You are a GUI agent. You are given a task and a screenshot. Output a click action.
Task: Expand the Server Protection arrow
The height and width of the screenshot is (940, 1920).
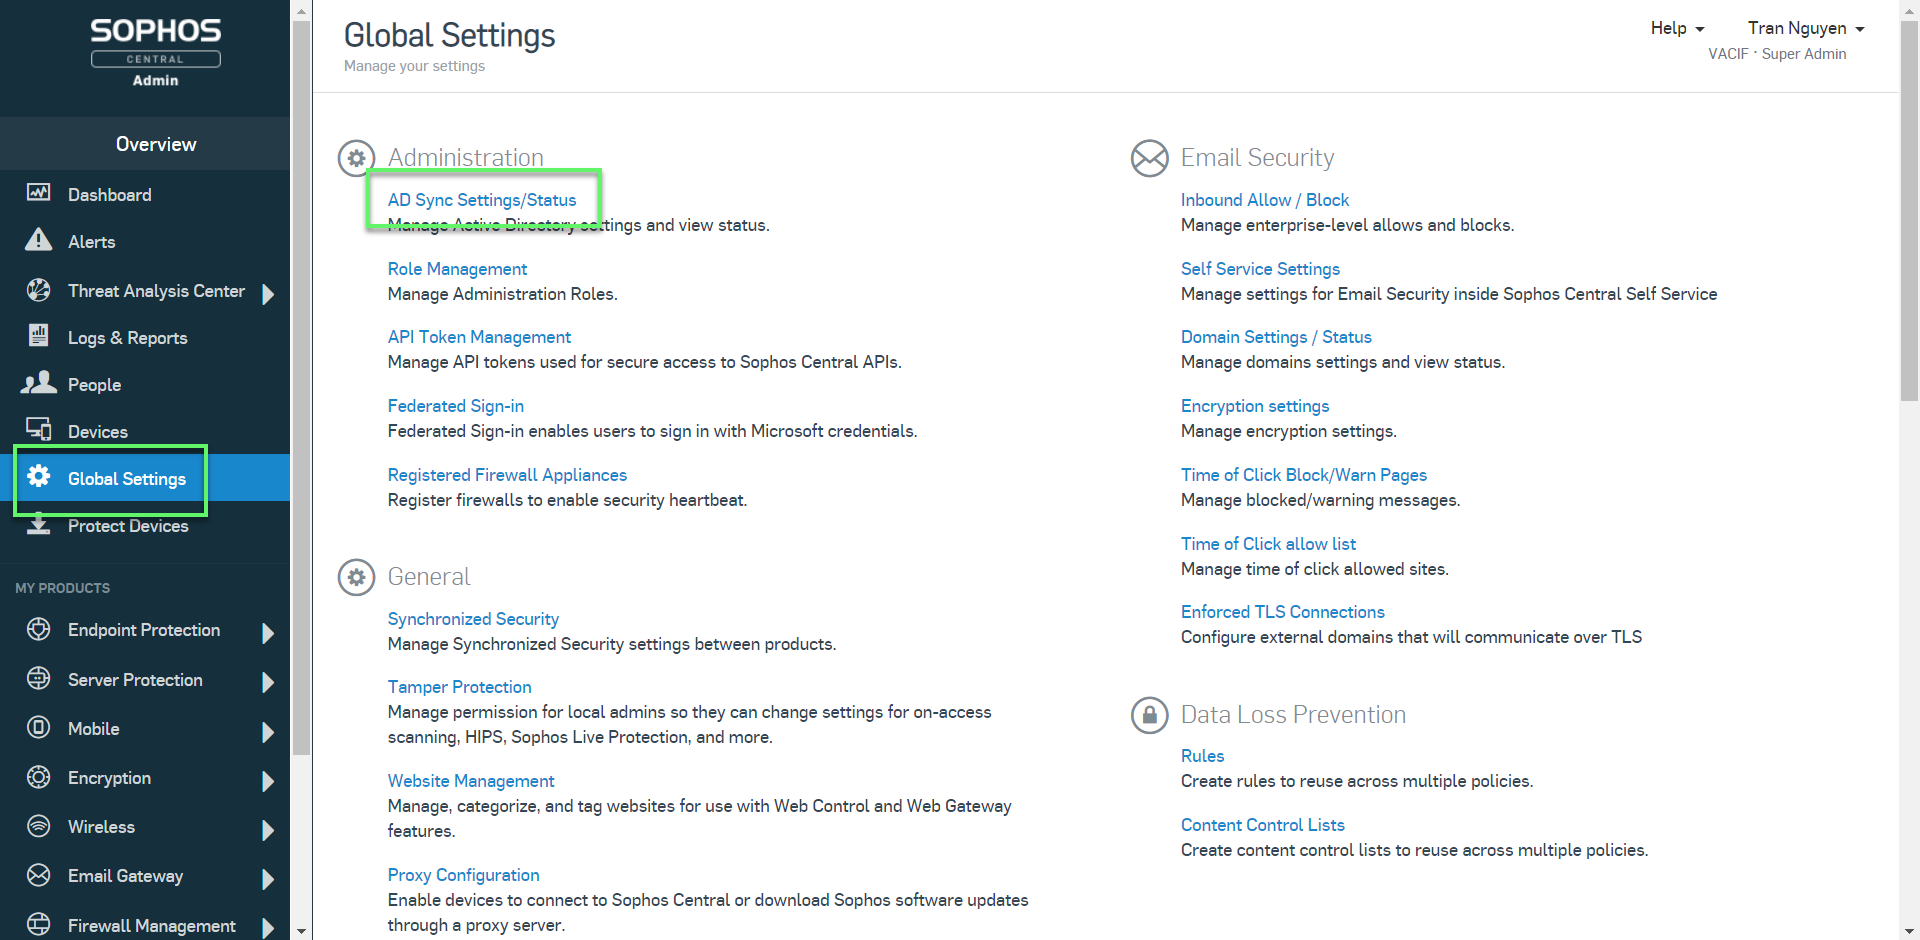pos(268,681)
